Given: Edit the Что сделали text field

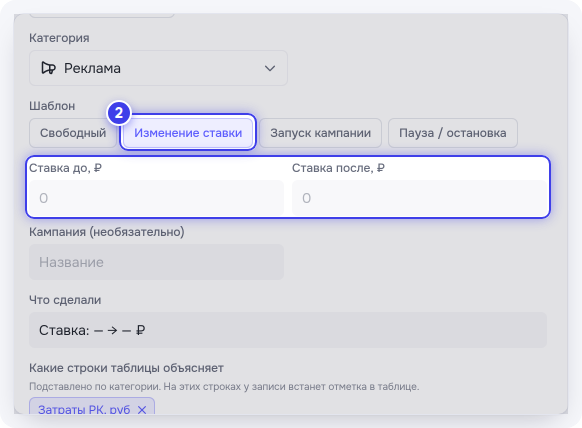Looking at the screenshot, I should point(288,330).
